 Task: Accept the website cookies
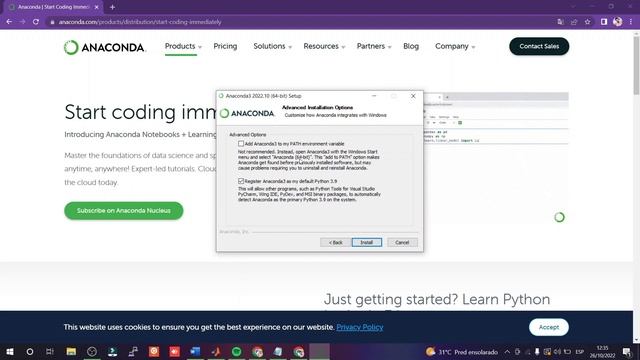(549, 327)
